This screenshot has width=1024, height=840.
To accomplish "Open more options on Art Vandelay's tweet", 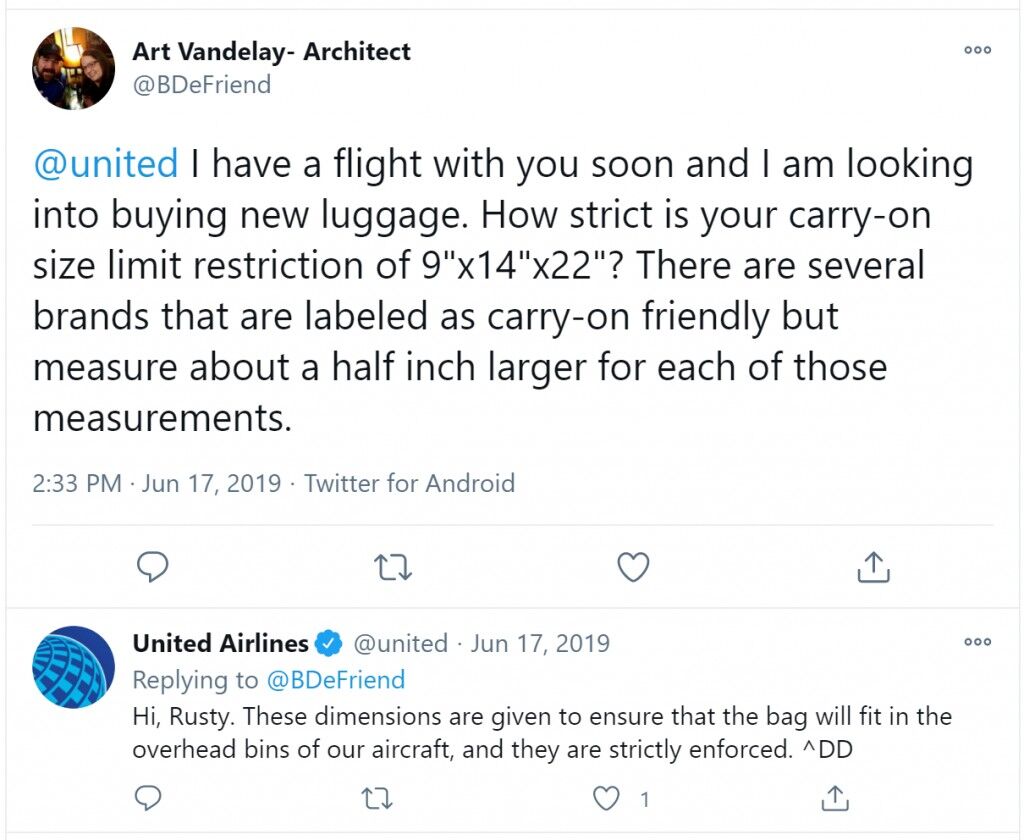I will (978, 50).
